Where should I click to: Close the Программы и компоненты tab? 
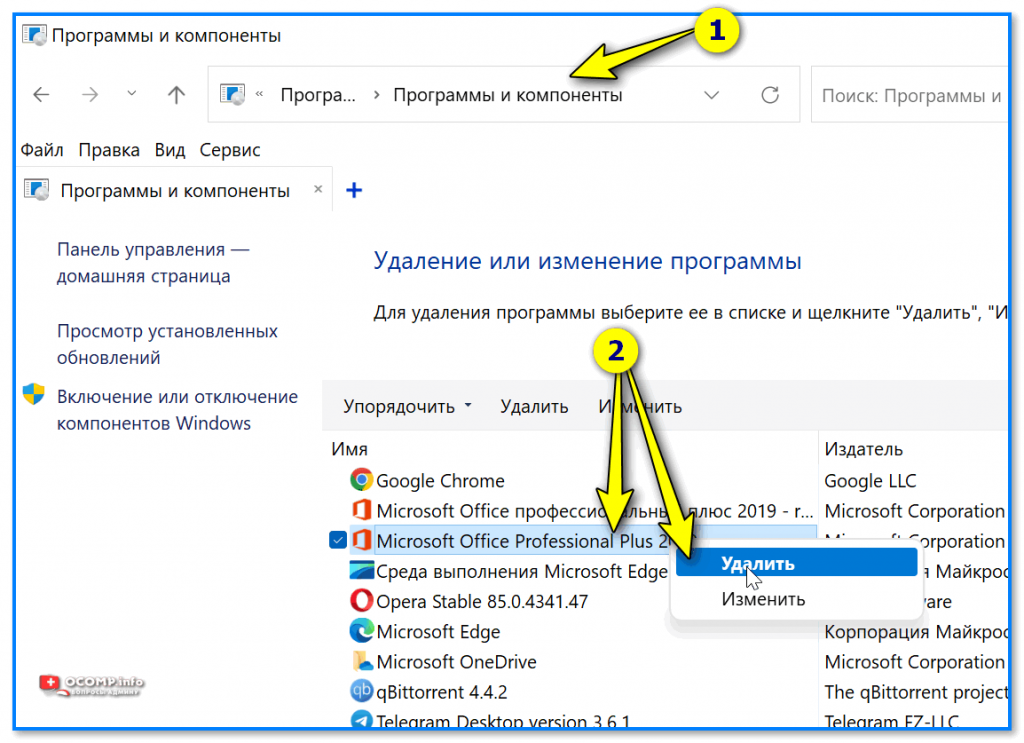click(x=318, y=189)
